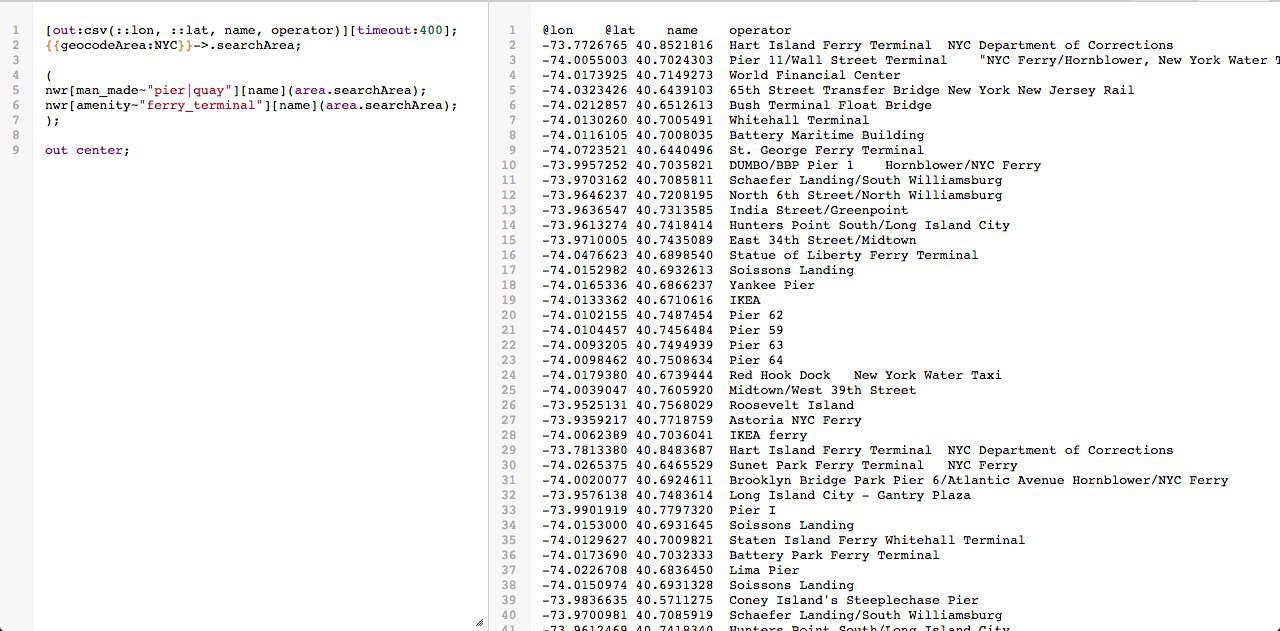
Task: Click longitude -74.0153000 on line 34
Action: pos(585,525)
